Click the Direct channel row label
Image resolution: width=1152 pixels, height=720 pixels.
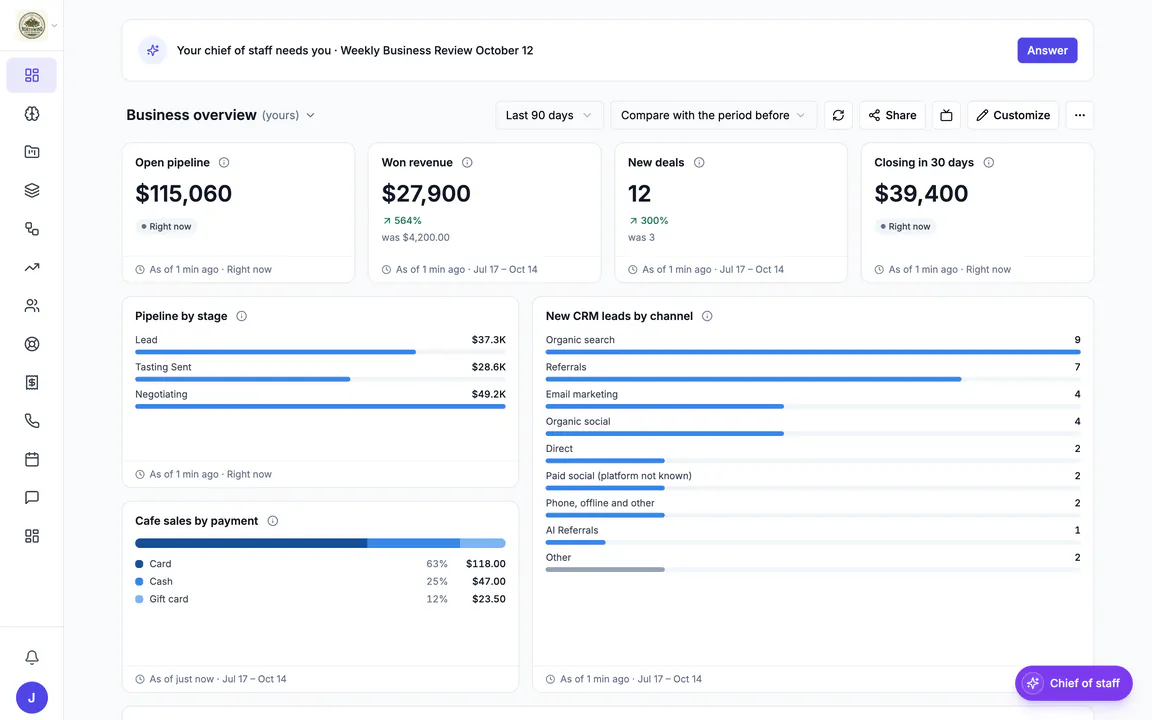click(559, 449)
